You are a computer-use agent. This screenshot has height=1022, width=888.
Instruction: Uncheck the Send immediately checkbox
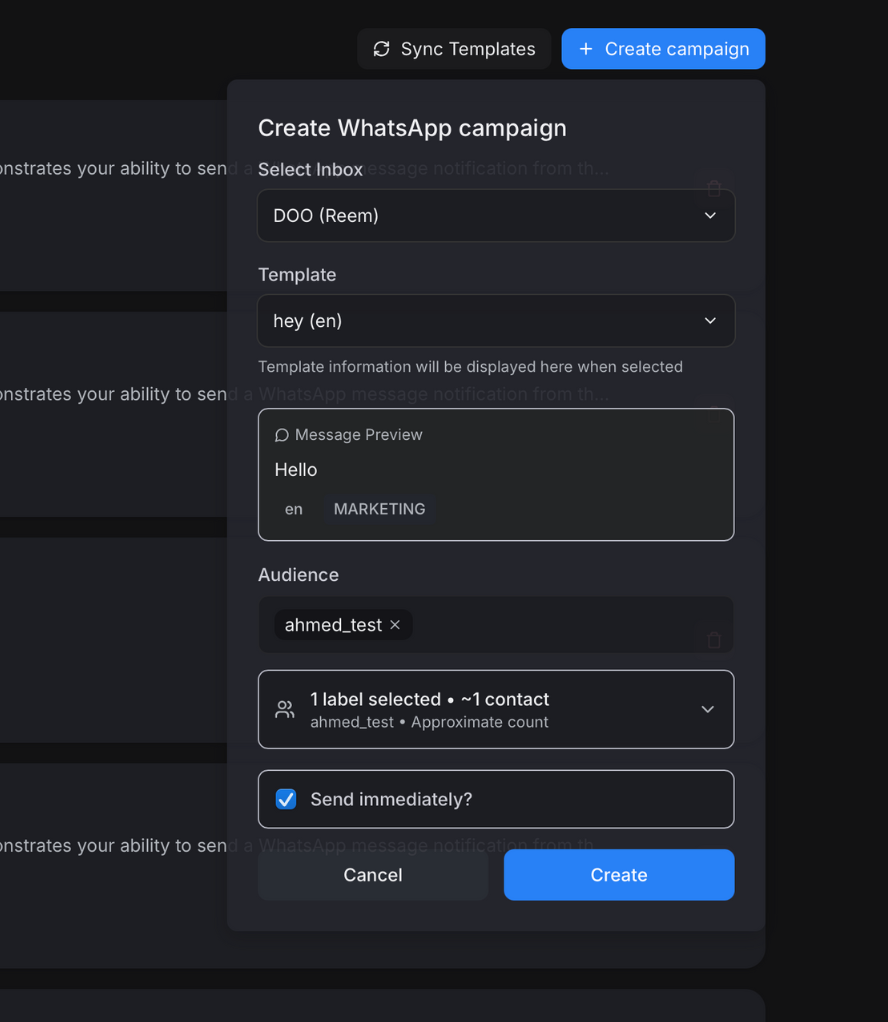pos(286,799)
